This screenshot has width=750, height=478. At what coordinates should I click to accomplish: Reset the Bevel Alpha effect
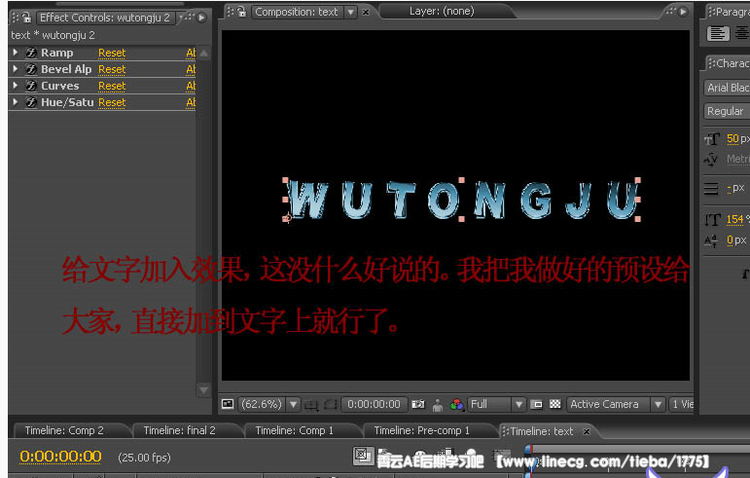pyautogui.click(x=112, y=69)
